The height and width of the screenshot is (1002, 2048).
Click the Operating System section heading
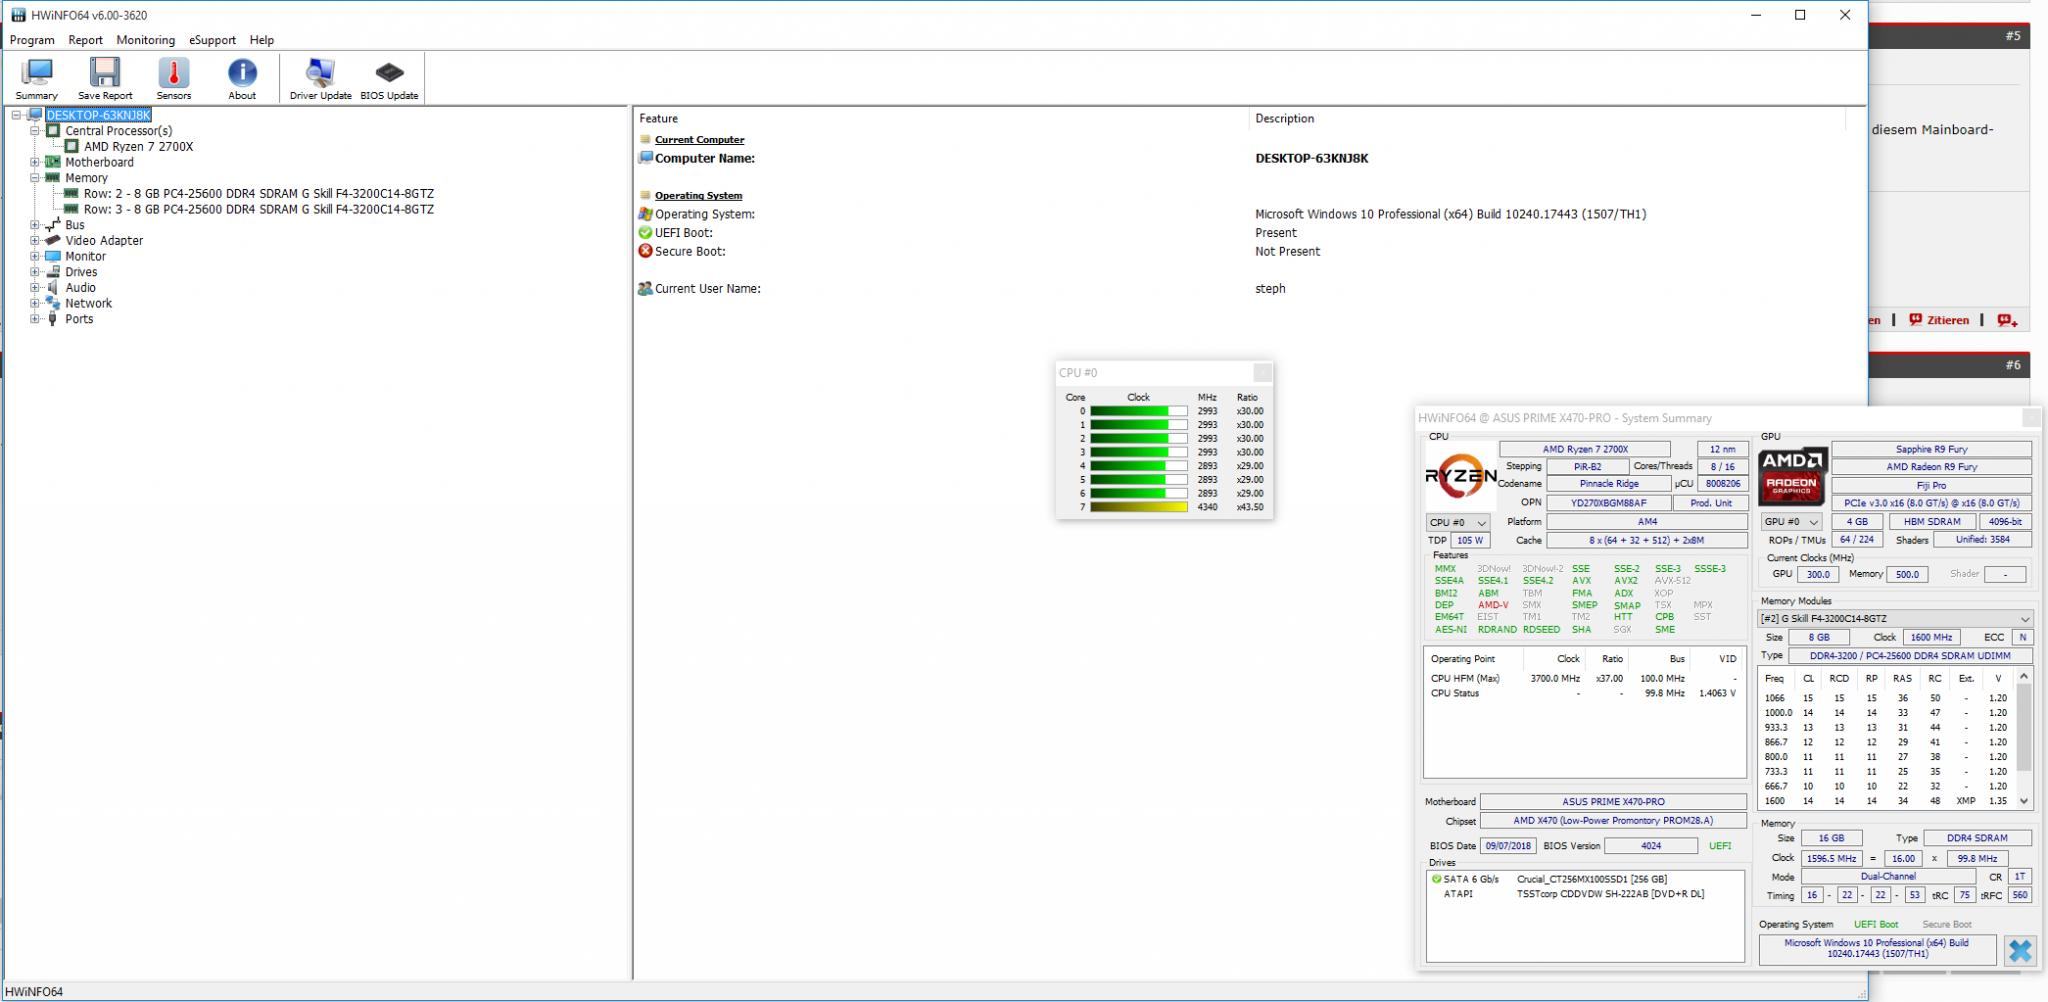click(698, 196)
